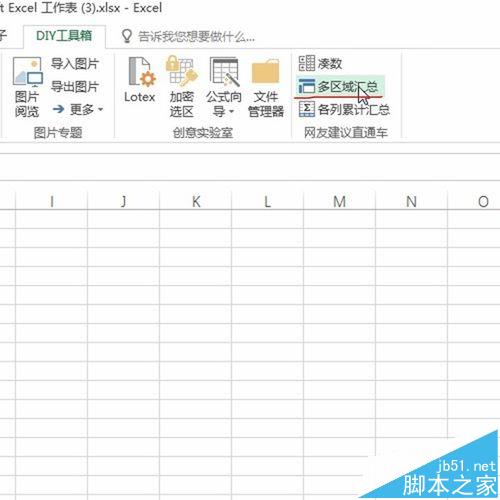Select column J header
The image size is (500, 500).
123,201
